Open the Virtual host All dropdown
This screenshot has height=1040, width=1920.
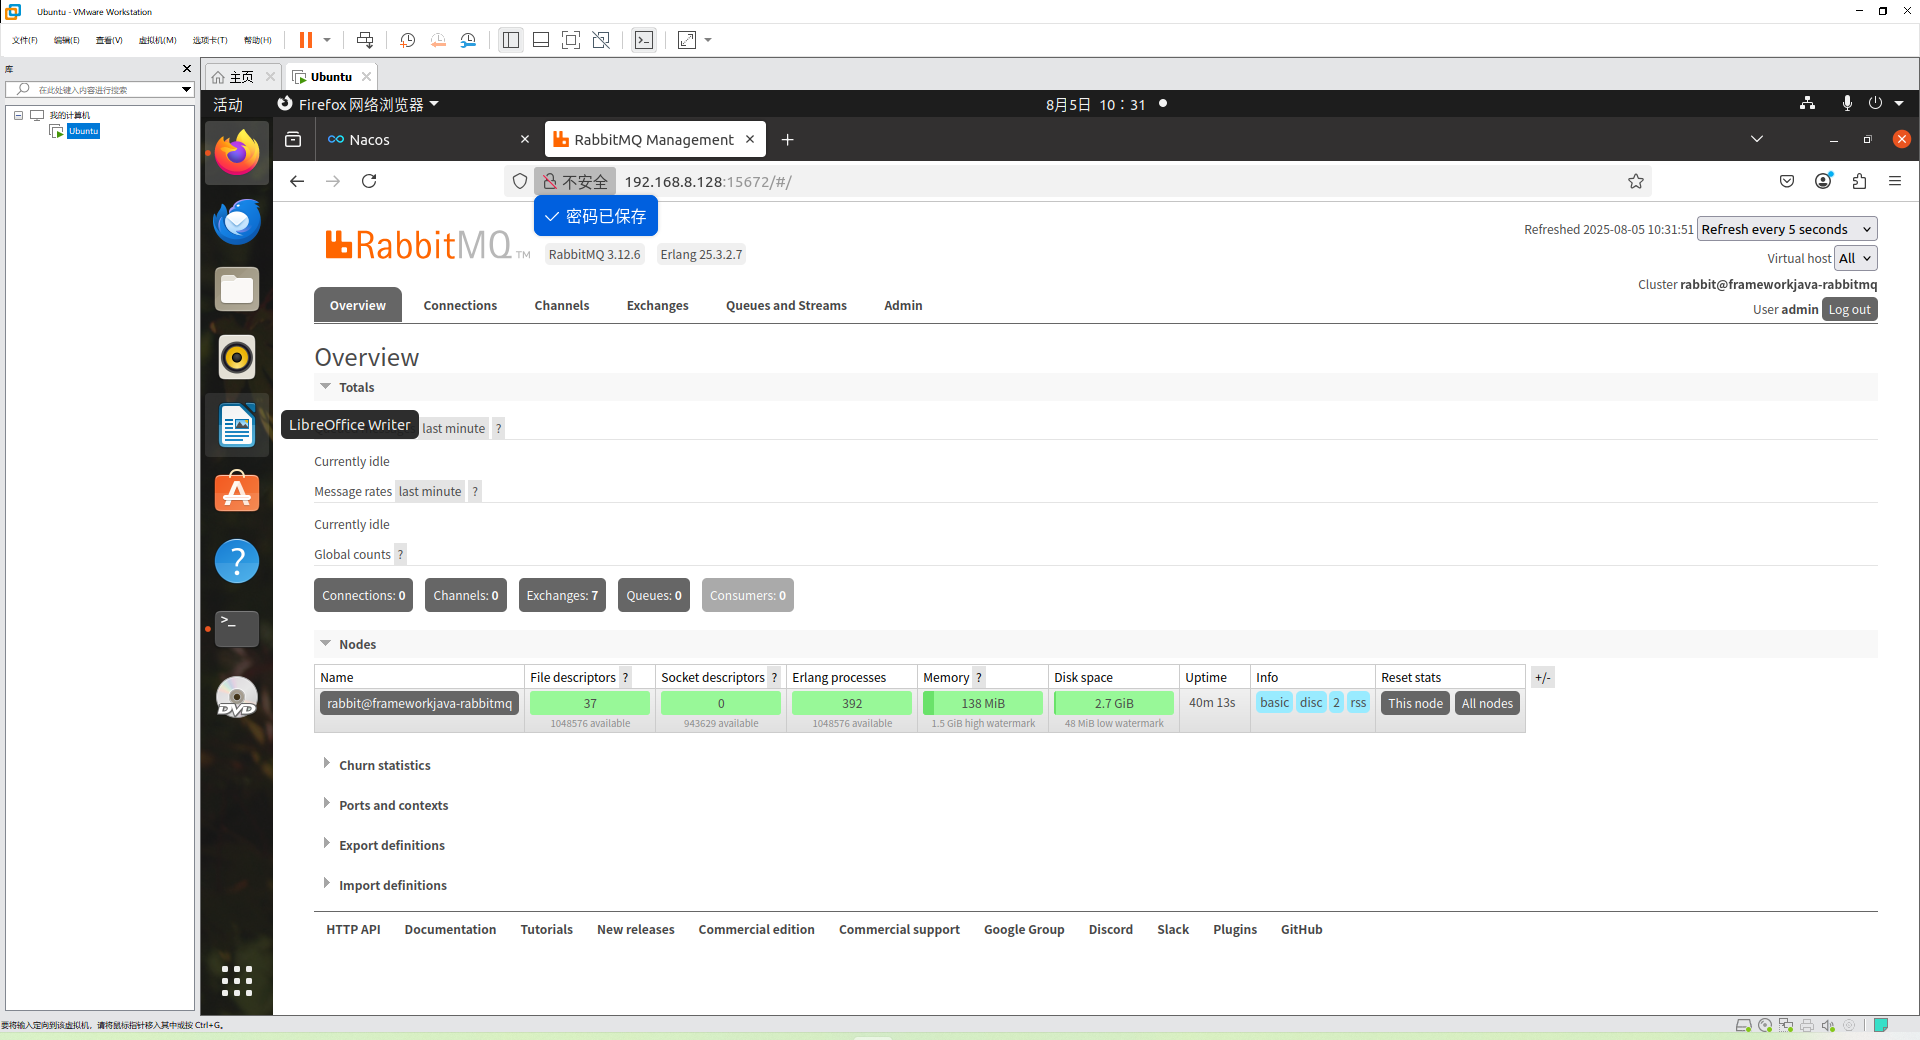point(1856,258)
